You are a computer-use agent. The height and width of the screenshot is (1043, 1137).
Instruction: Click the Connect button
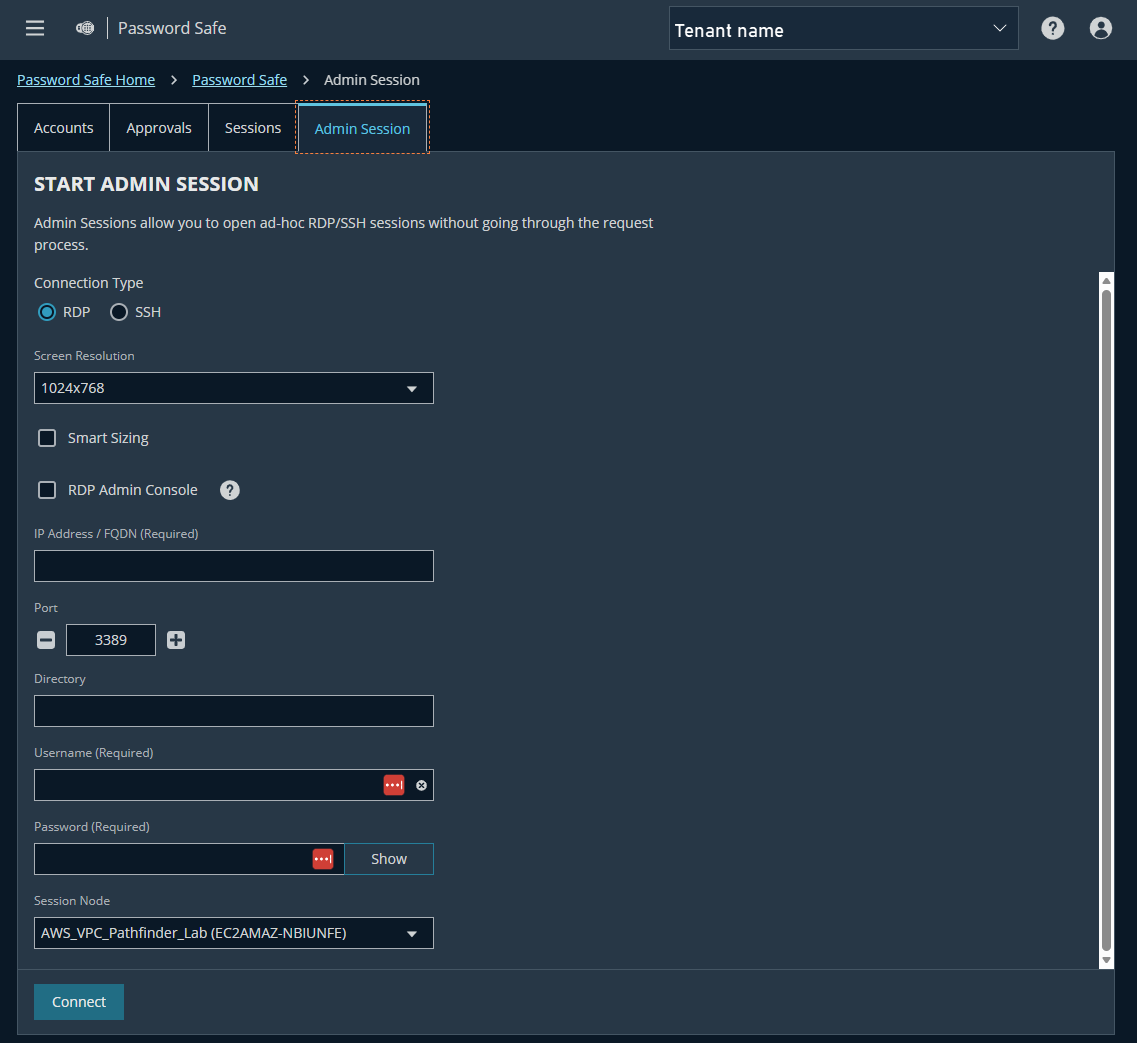(x=78, y=1000)
